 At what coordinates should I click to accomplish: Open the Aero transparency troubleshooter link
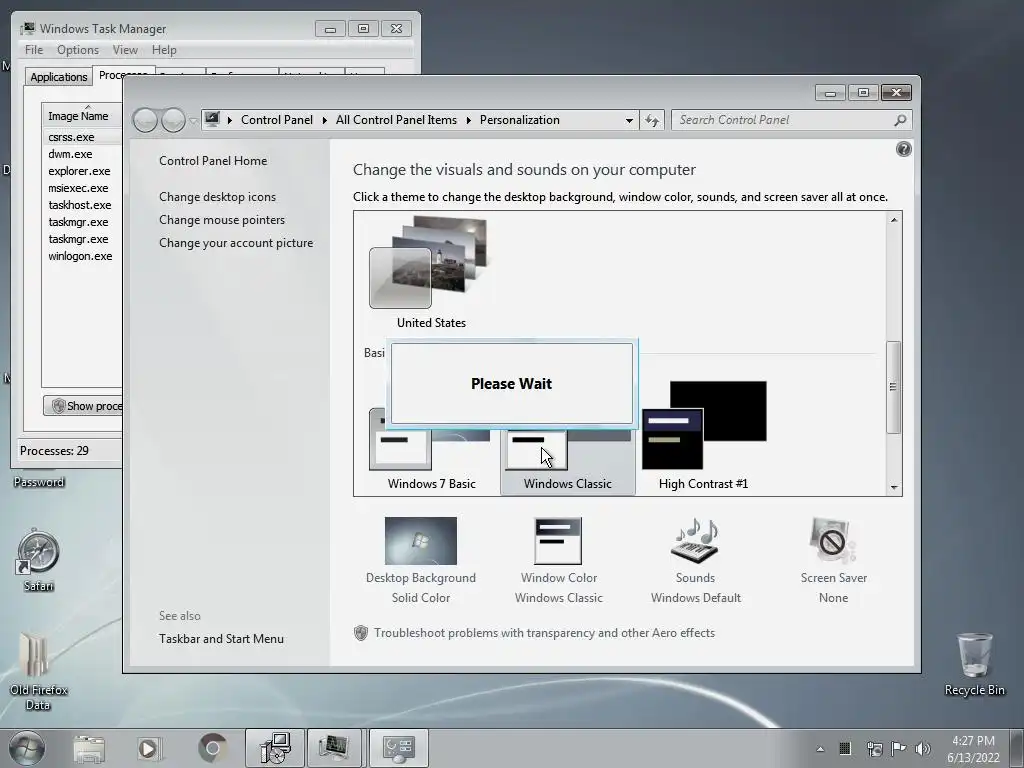[x=545, y=633]
